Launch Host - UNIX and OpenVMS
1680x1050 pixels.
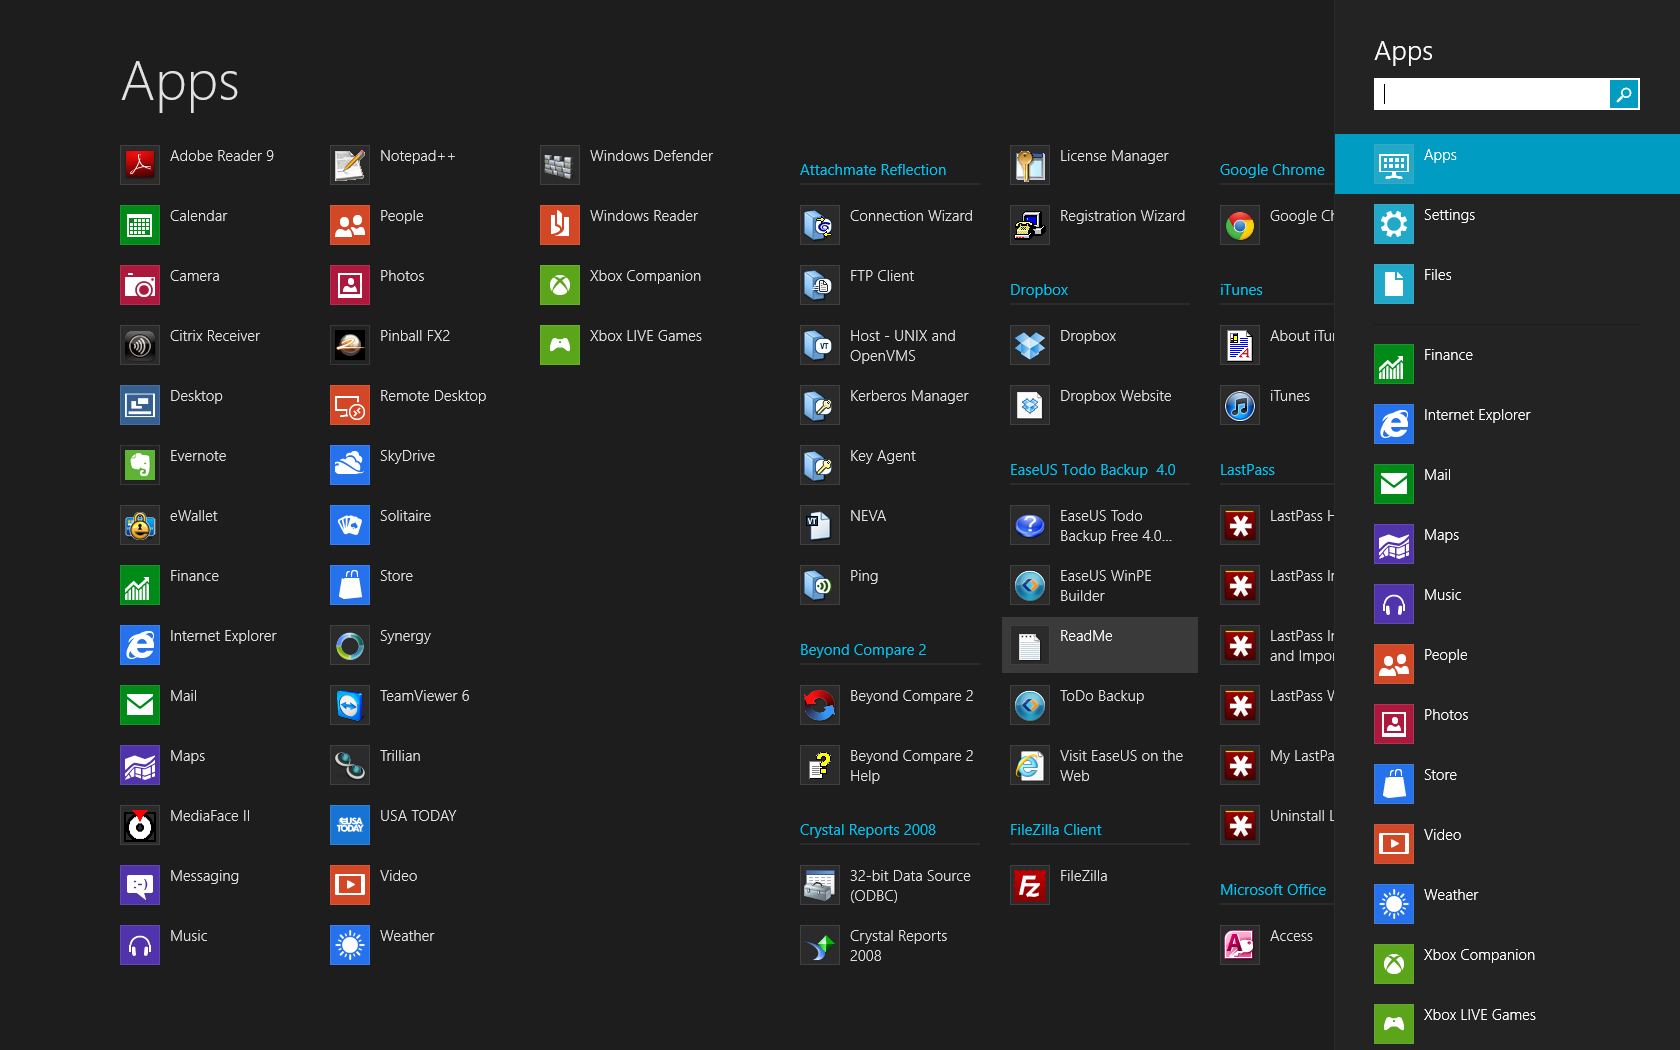[x=890, y=345]
